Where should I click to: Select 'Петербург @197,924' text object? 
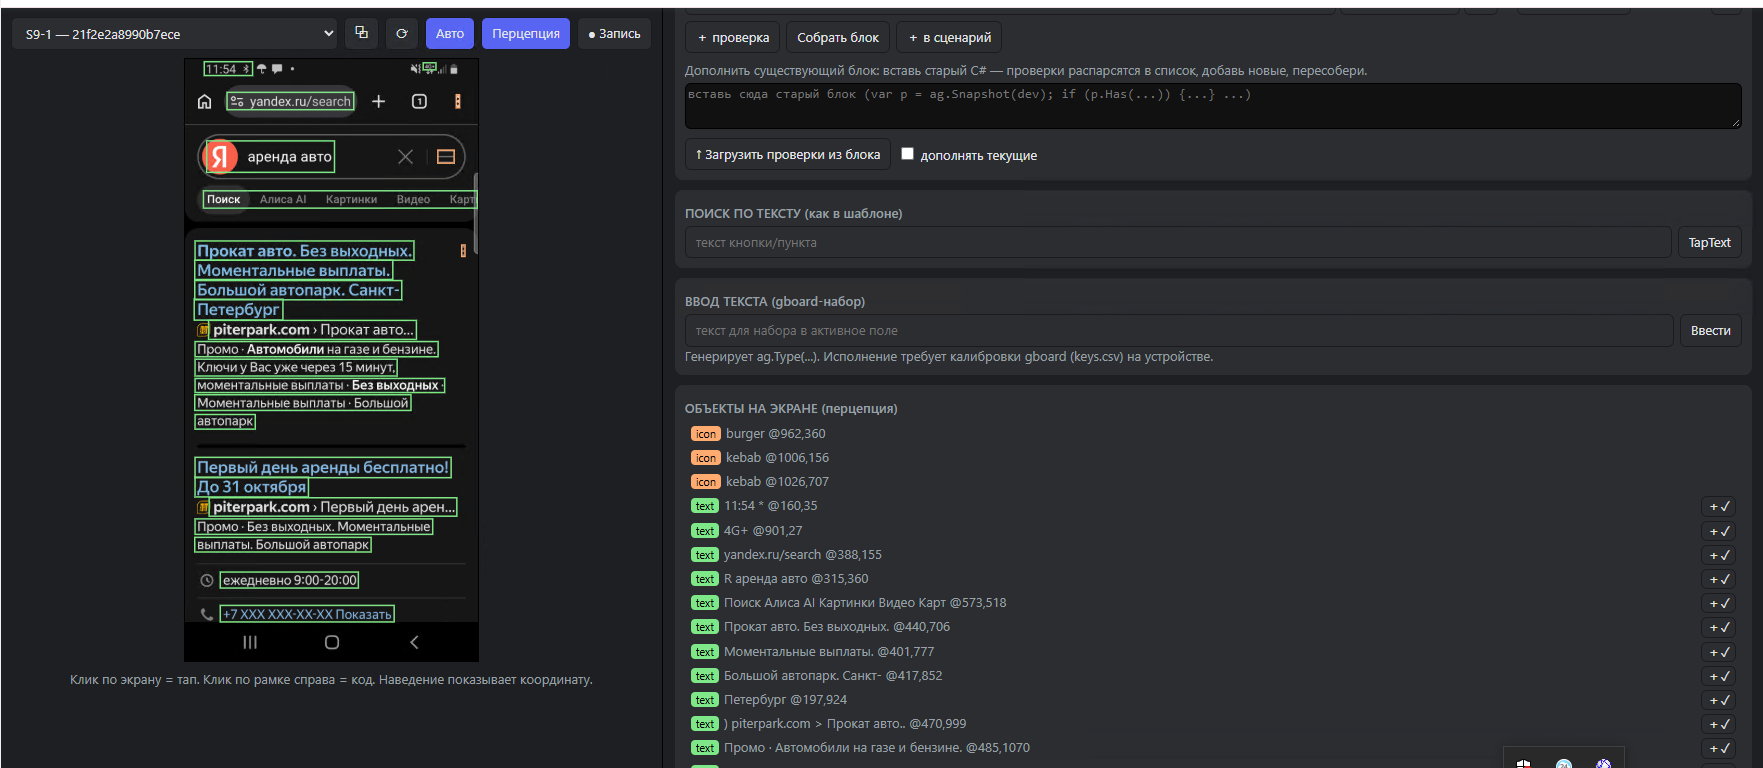click(x=768, y=700)
